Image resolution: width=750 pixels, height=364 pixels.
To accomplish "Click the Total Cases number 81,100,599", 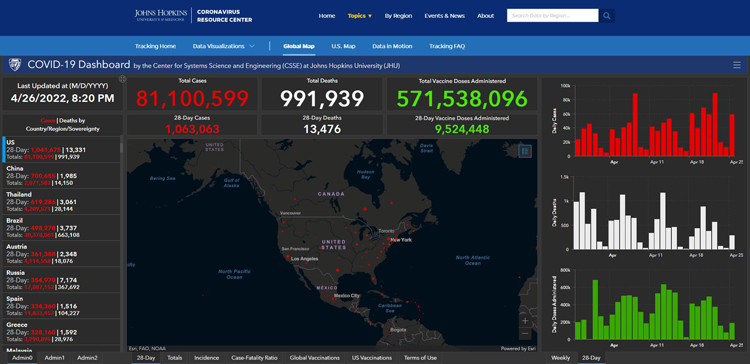I will [x=192, y=99].
